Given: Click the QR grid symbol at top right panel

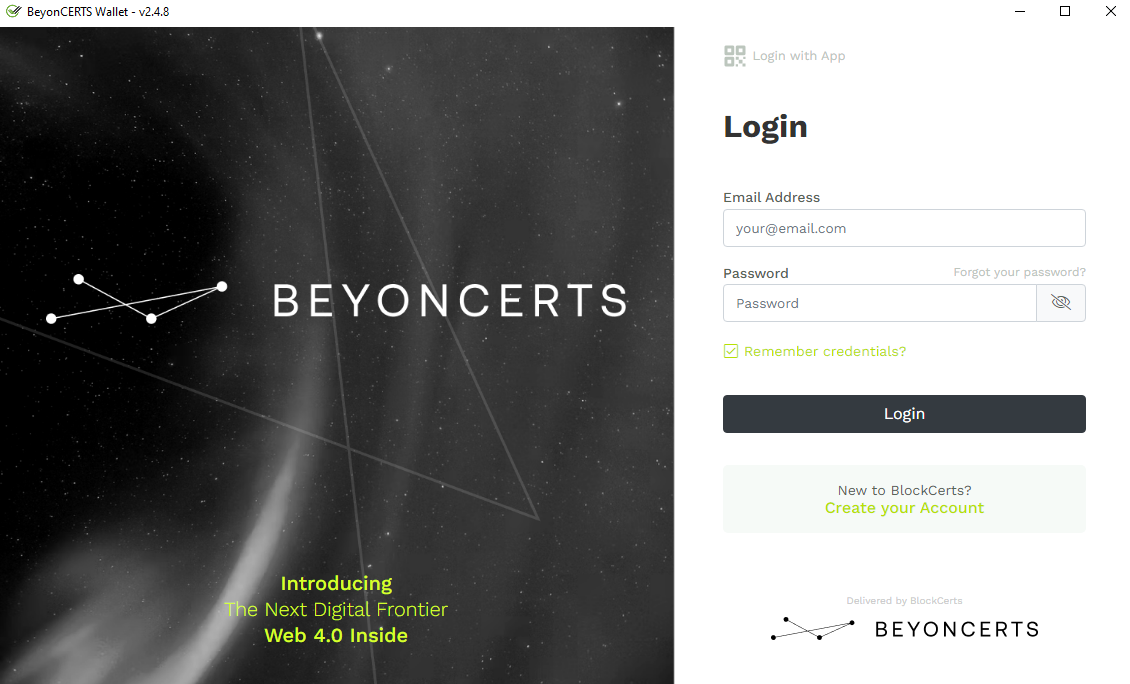Looking at the screenshot, I should [x=734, y=56].
